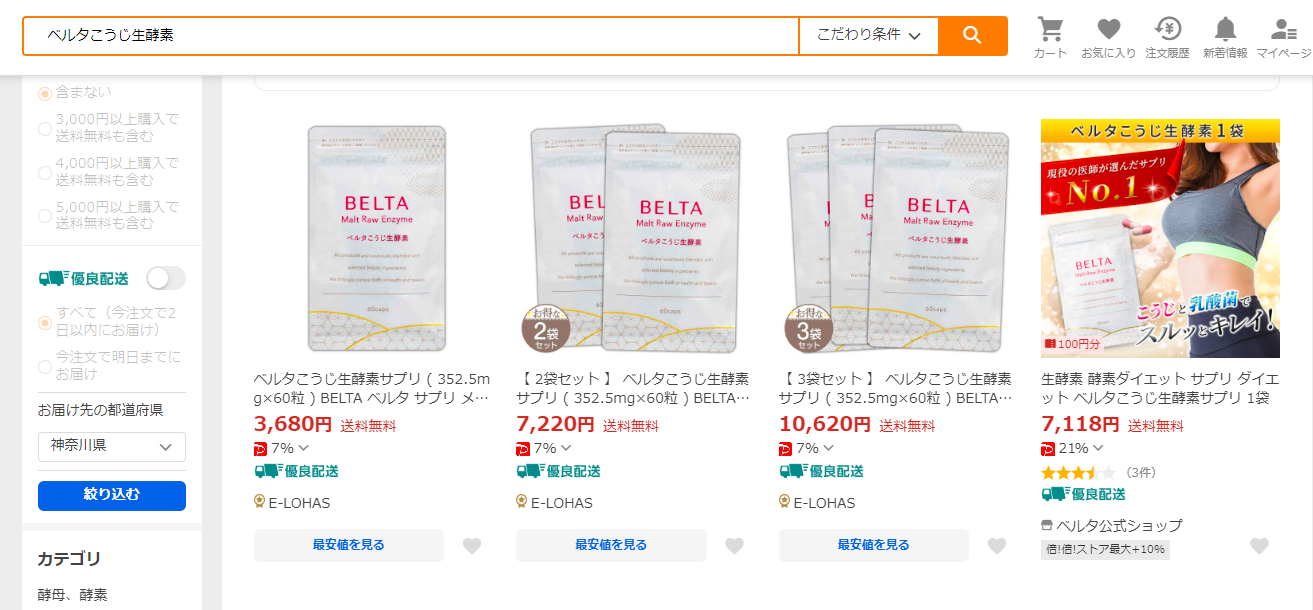The height and width of the screenshot is (610, 1313).
Task: Open the こだわり条件 dropdown
Action: click(868, 36)
